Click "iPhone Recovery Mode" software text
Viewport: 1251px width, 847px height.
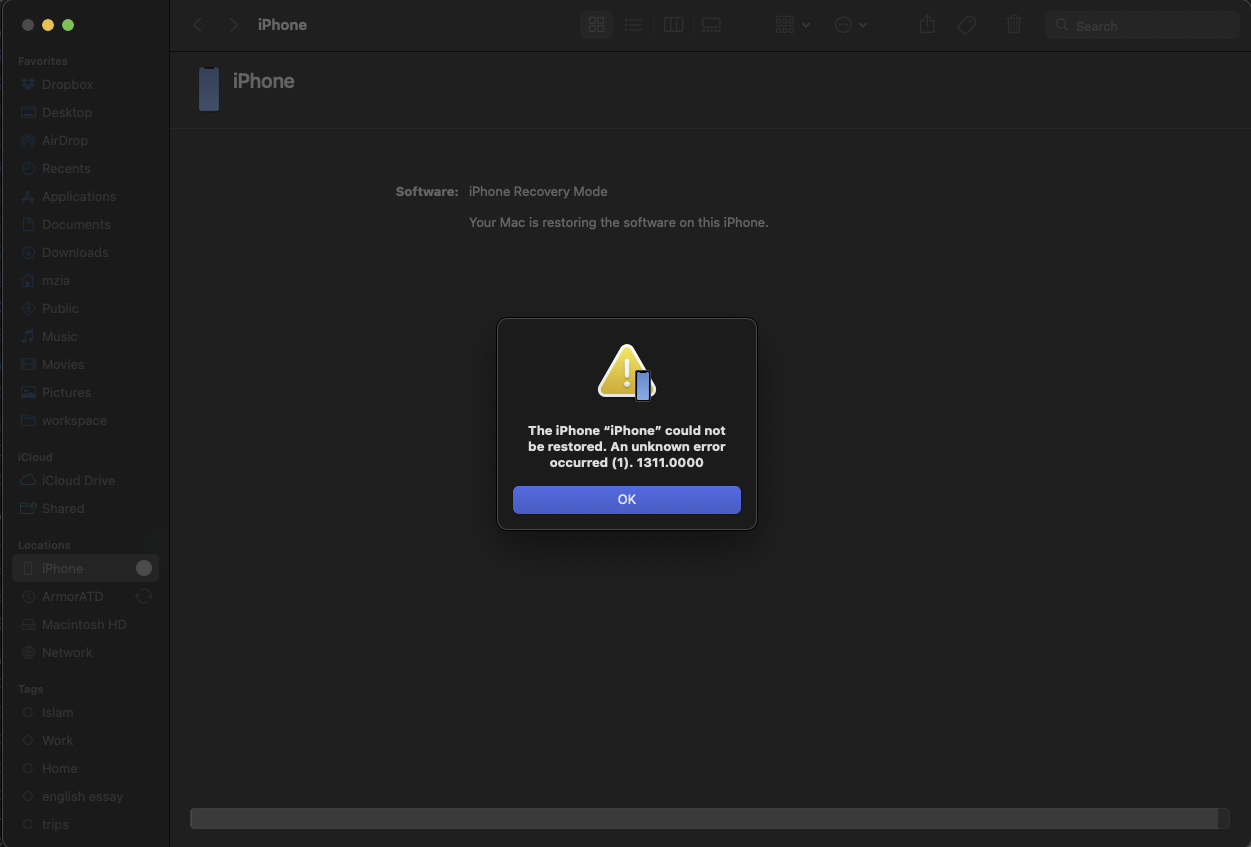click(x=538, y=191)
